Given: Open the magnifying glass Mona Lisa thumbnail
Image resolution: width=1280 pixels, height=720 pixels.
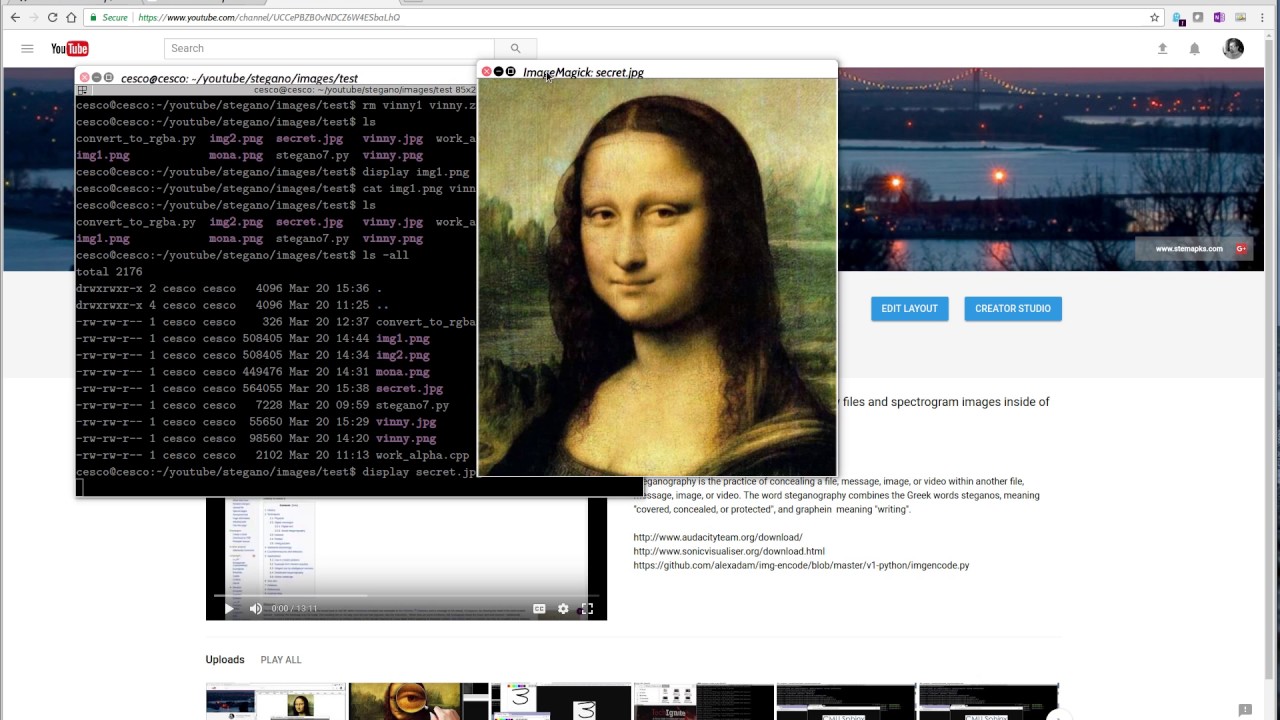Looking at the screenshot, I should point(418,702).
